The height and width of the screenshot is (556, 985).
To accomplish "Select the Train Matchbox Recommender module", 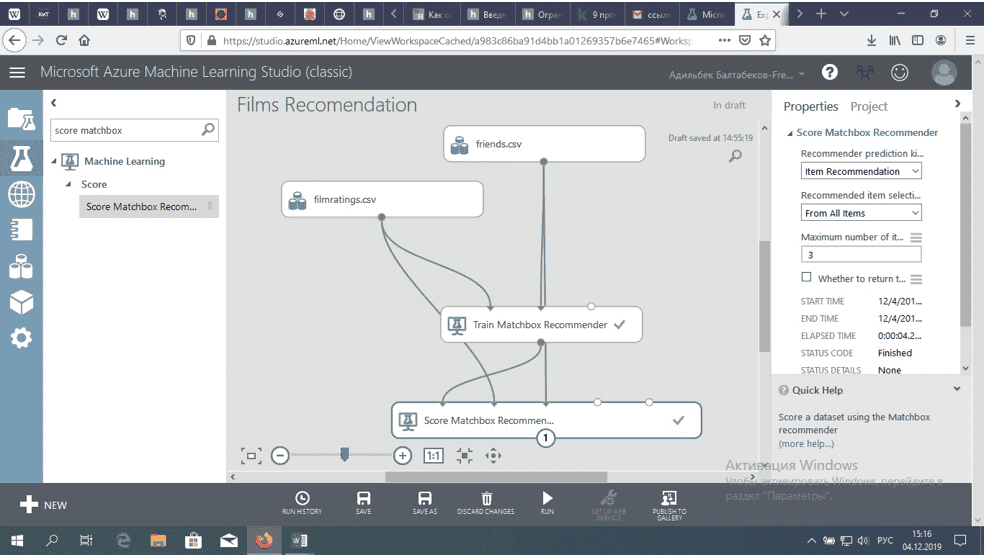I will tap(541, 324).
